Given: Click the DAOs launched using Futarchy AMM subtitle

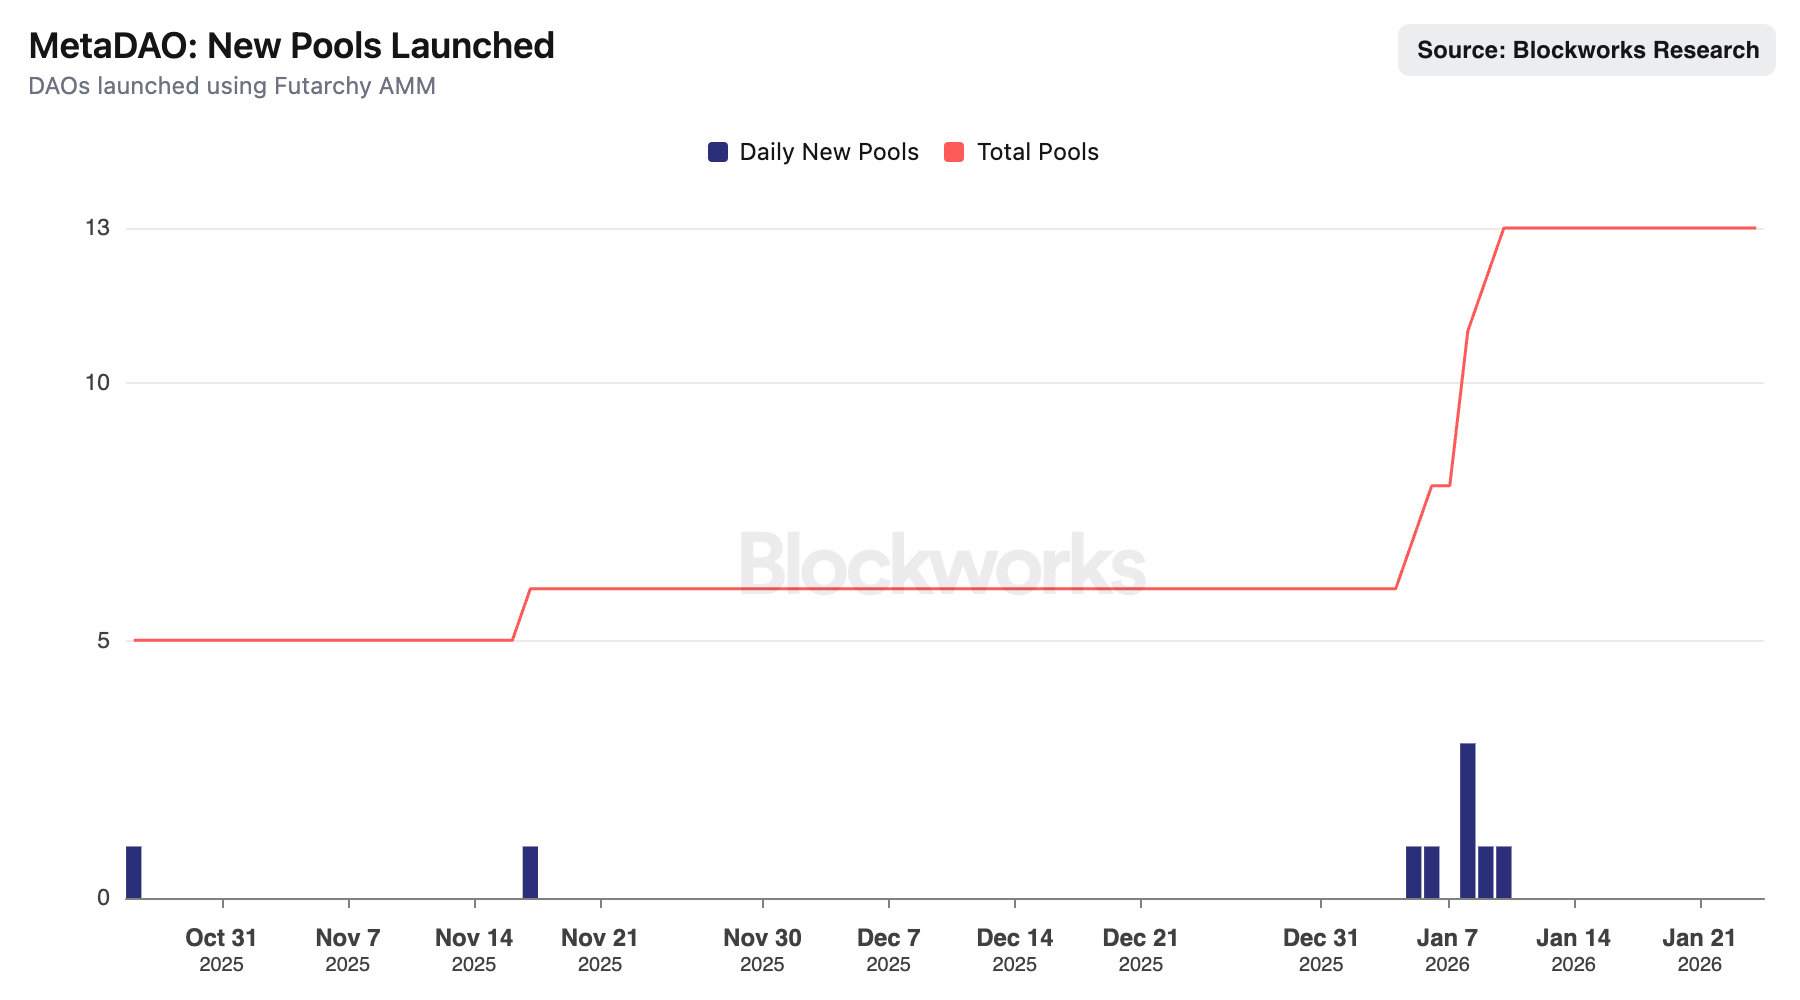Looking at the screenshot, I should click(232, 86).
